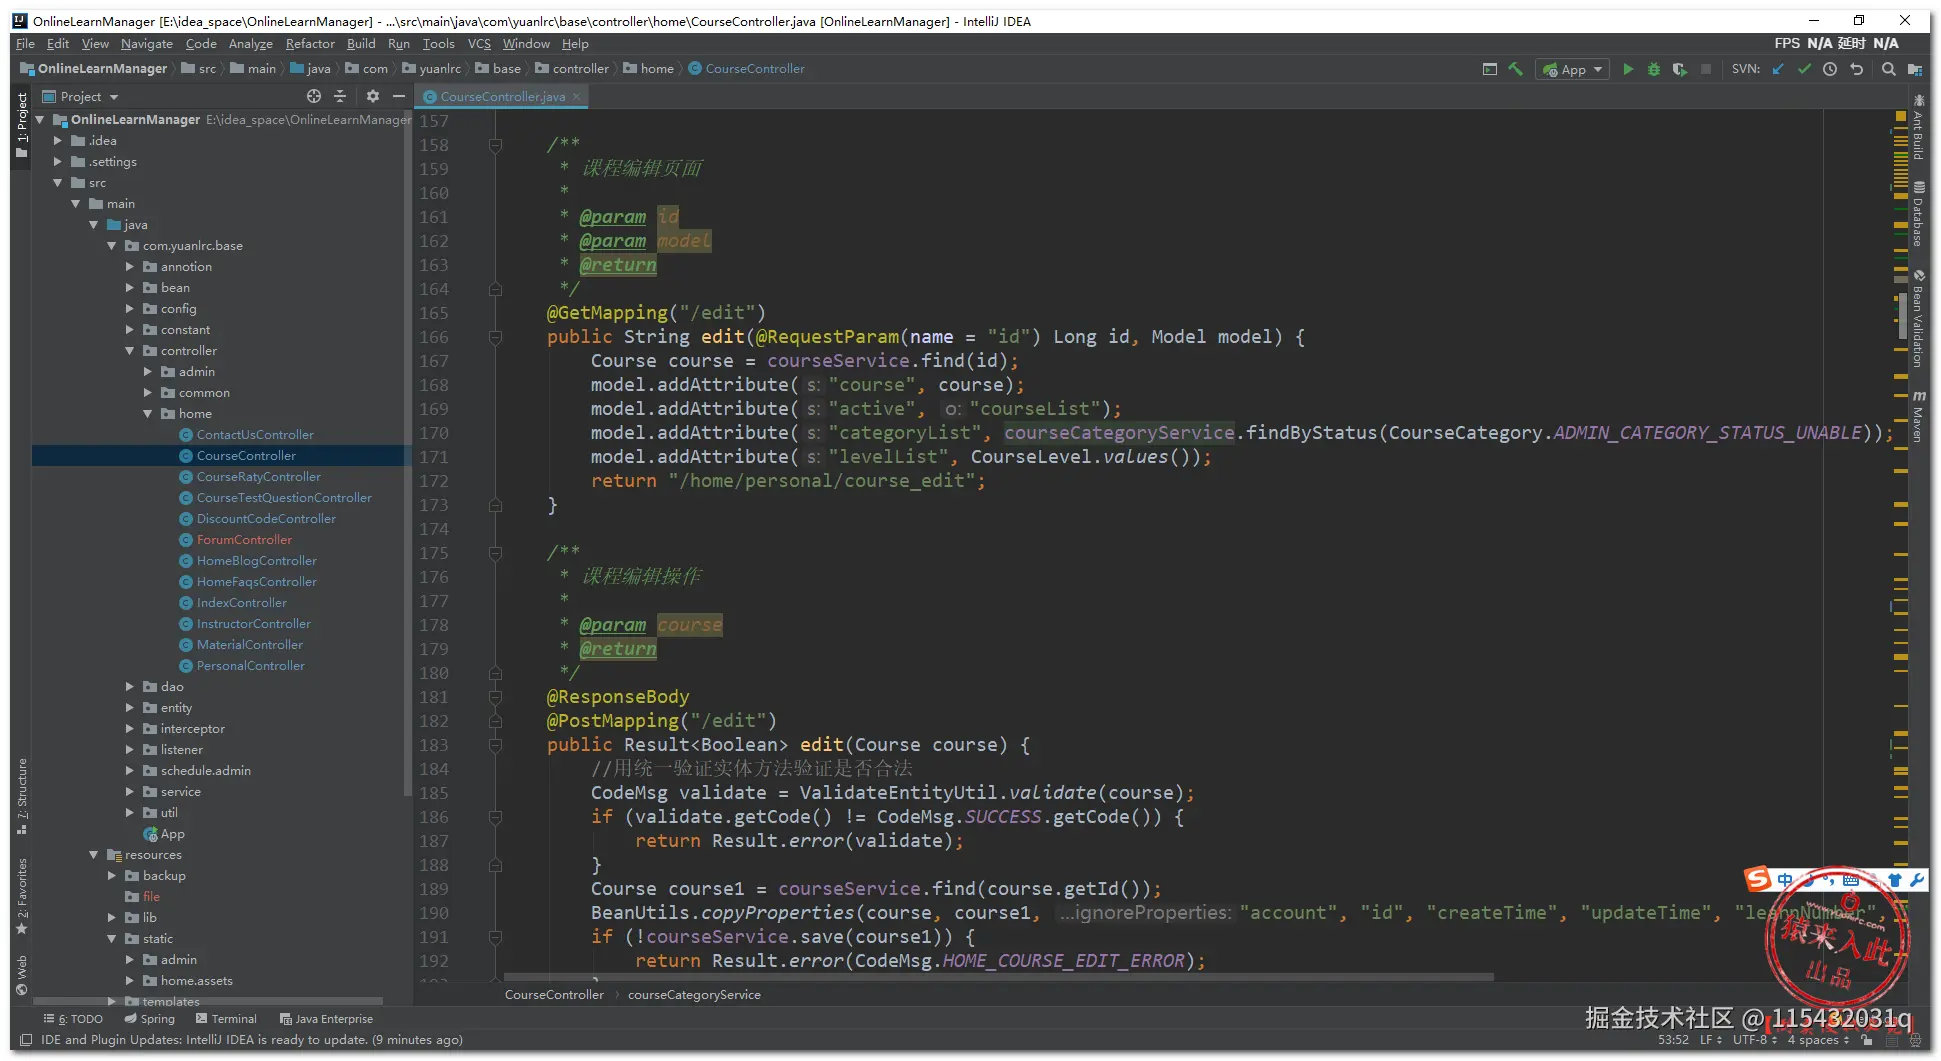Open ForumController in the project tree
Image resolution: width=1941 pixels, height=1061 pixels.
244,540
